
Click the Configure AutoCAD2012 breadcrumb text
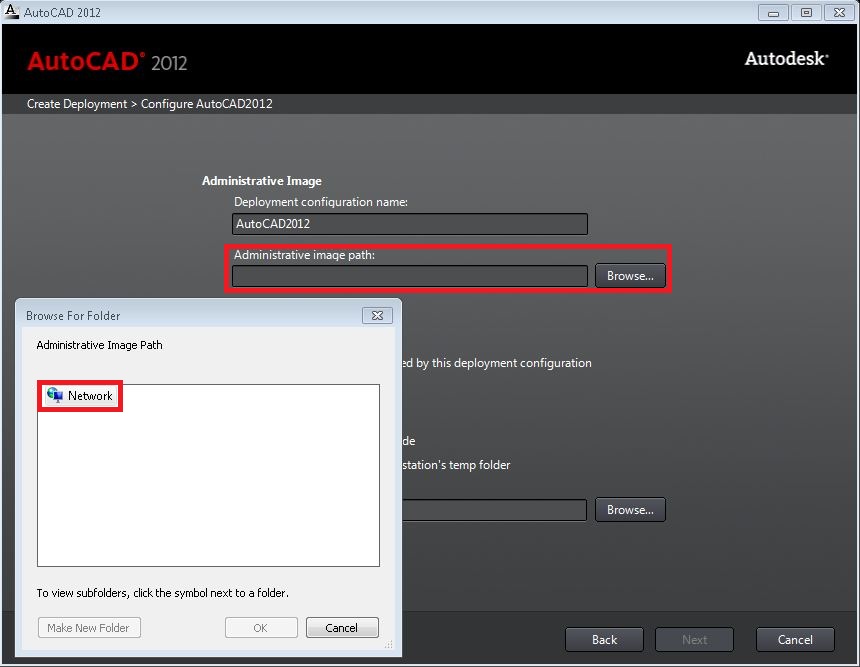(x=207, y=104)
